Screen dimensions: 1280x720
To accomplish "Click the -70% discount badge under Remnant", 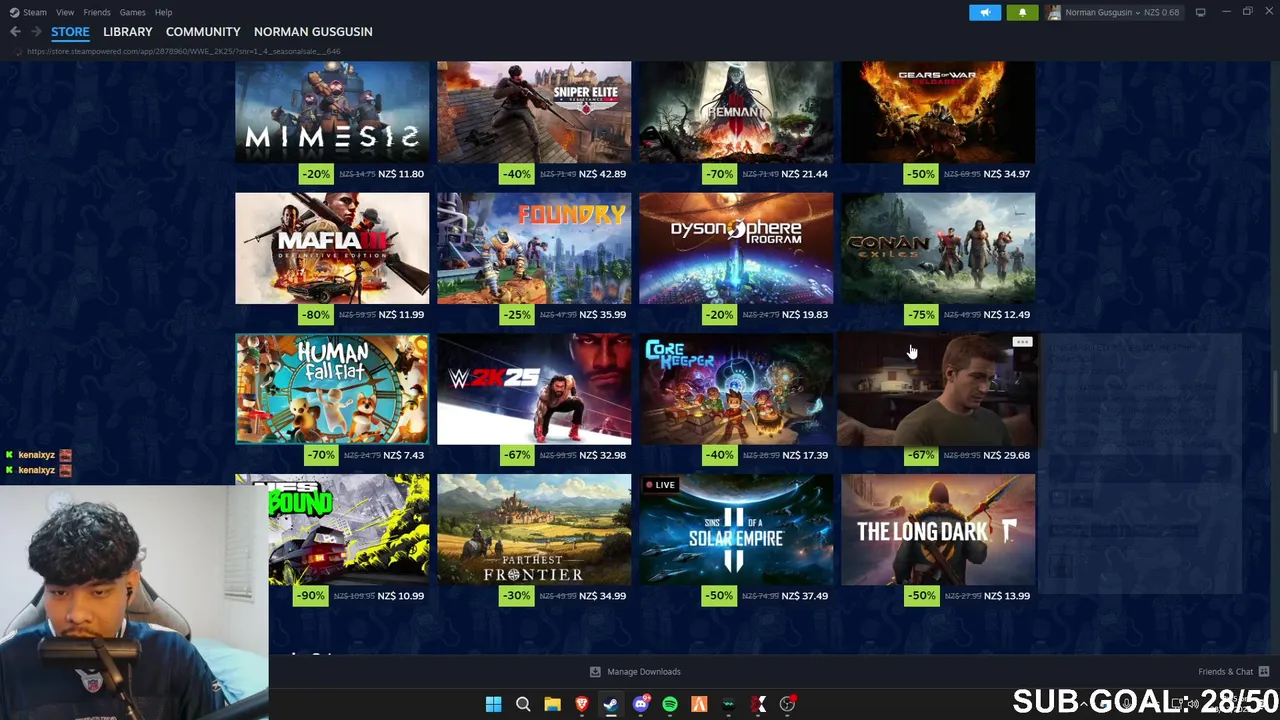I will (x=719, y=174).
